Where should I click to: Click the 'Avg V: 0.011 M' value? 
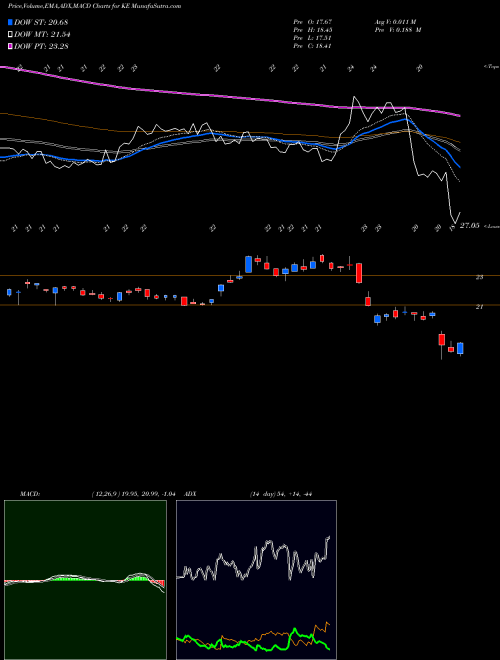coord(395,22)
